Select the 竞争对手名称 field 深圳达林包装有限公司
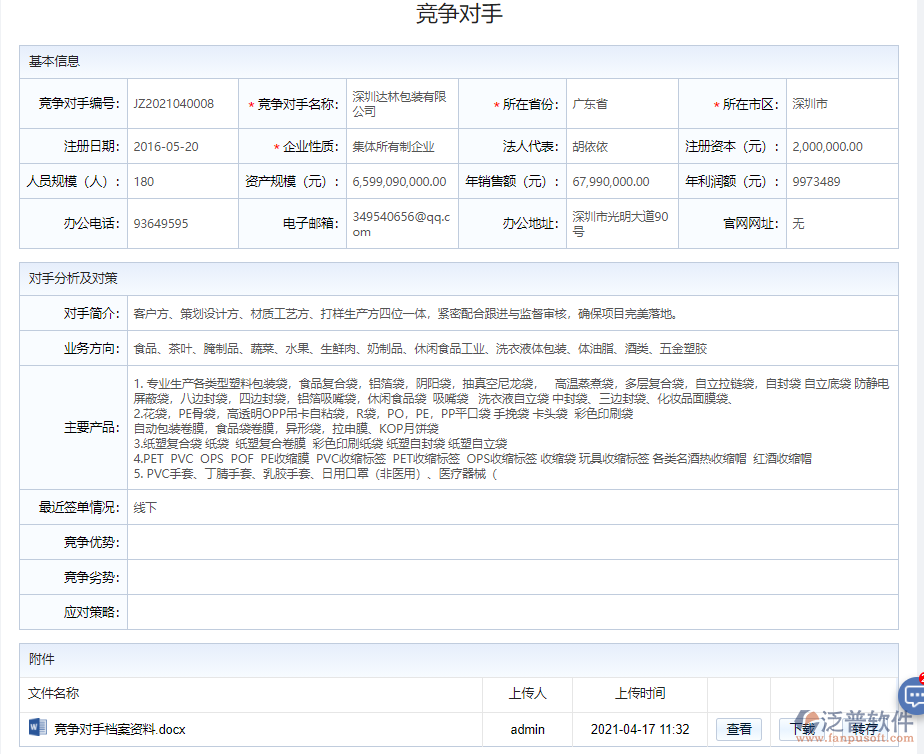Viewport: 924px width, 754px height. (x=398, y=104)
